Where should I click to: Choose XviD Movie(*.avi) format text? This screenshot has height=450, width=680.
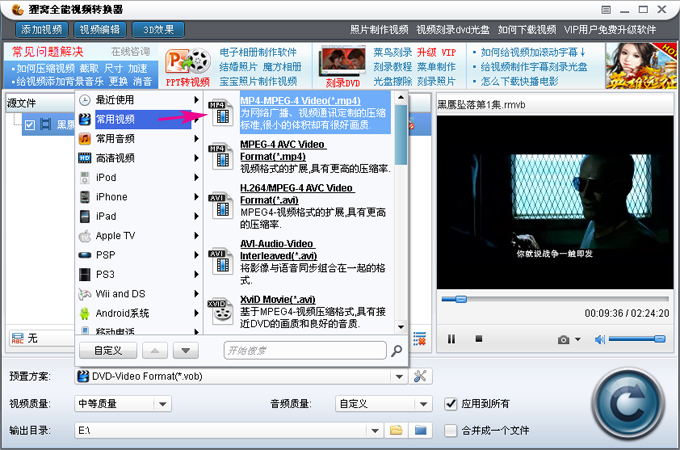278,300
